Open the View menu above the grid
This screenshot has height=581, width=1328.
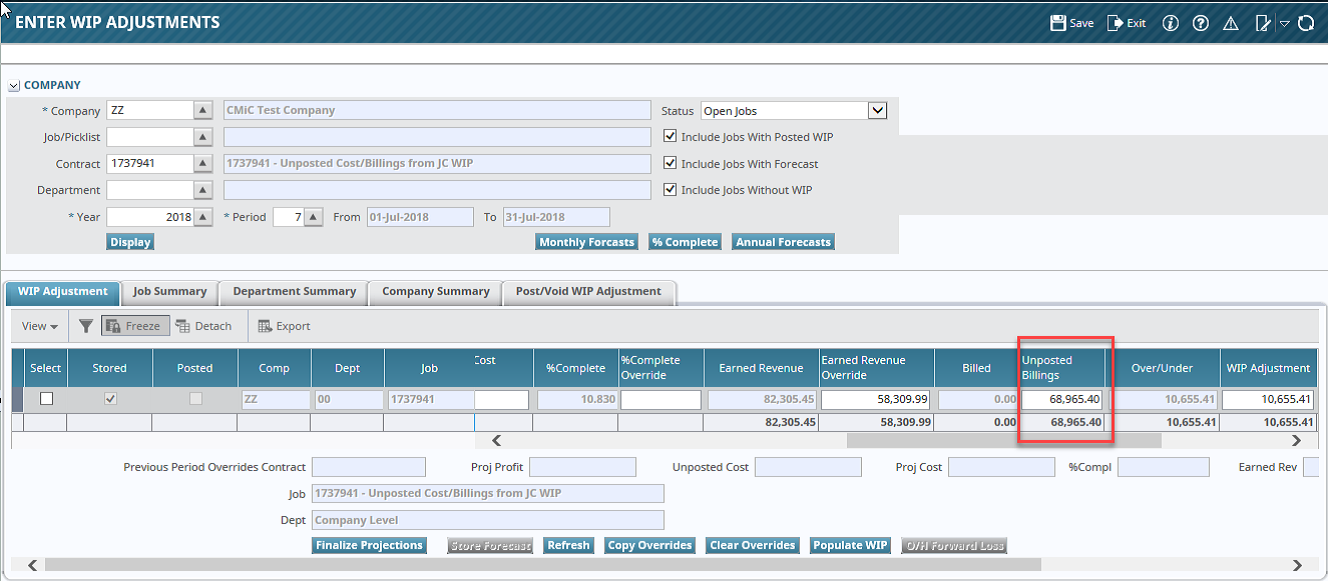(37, 325)
